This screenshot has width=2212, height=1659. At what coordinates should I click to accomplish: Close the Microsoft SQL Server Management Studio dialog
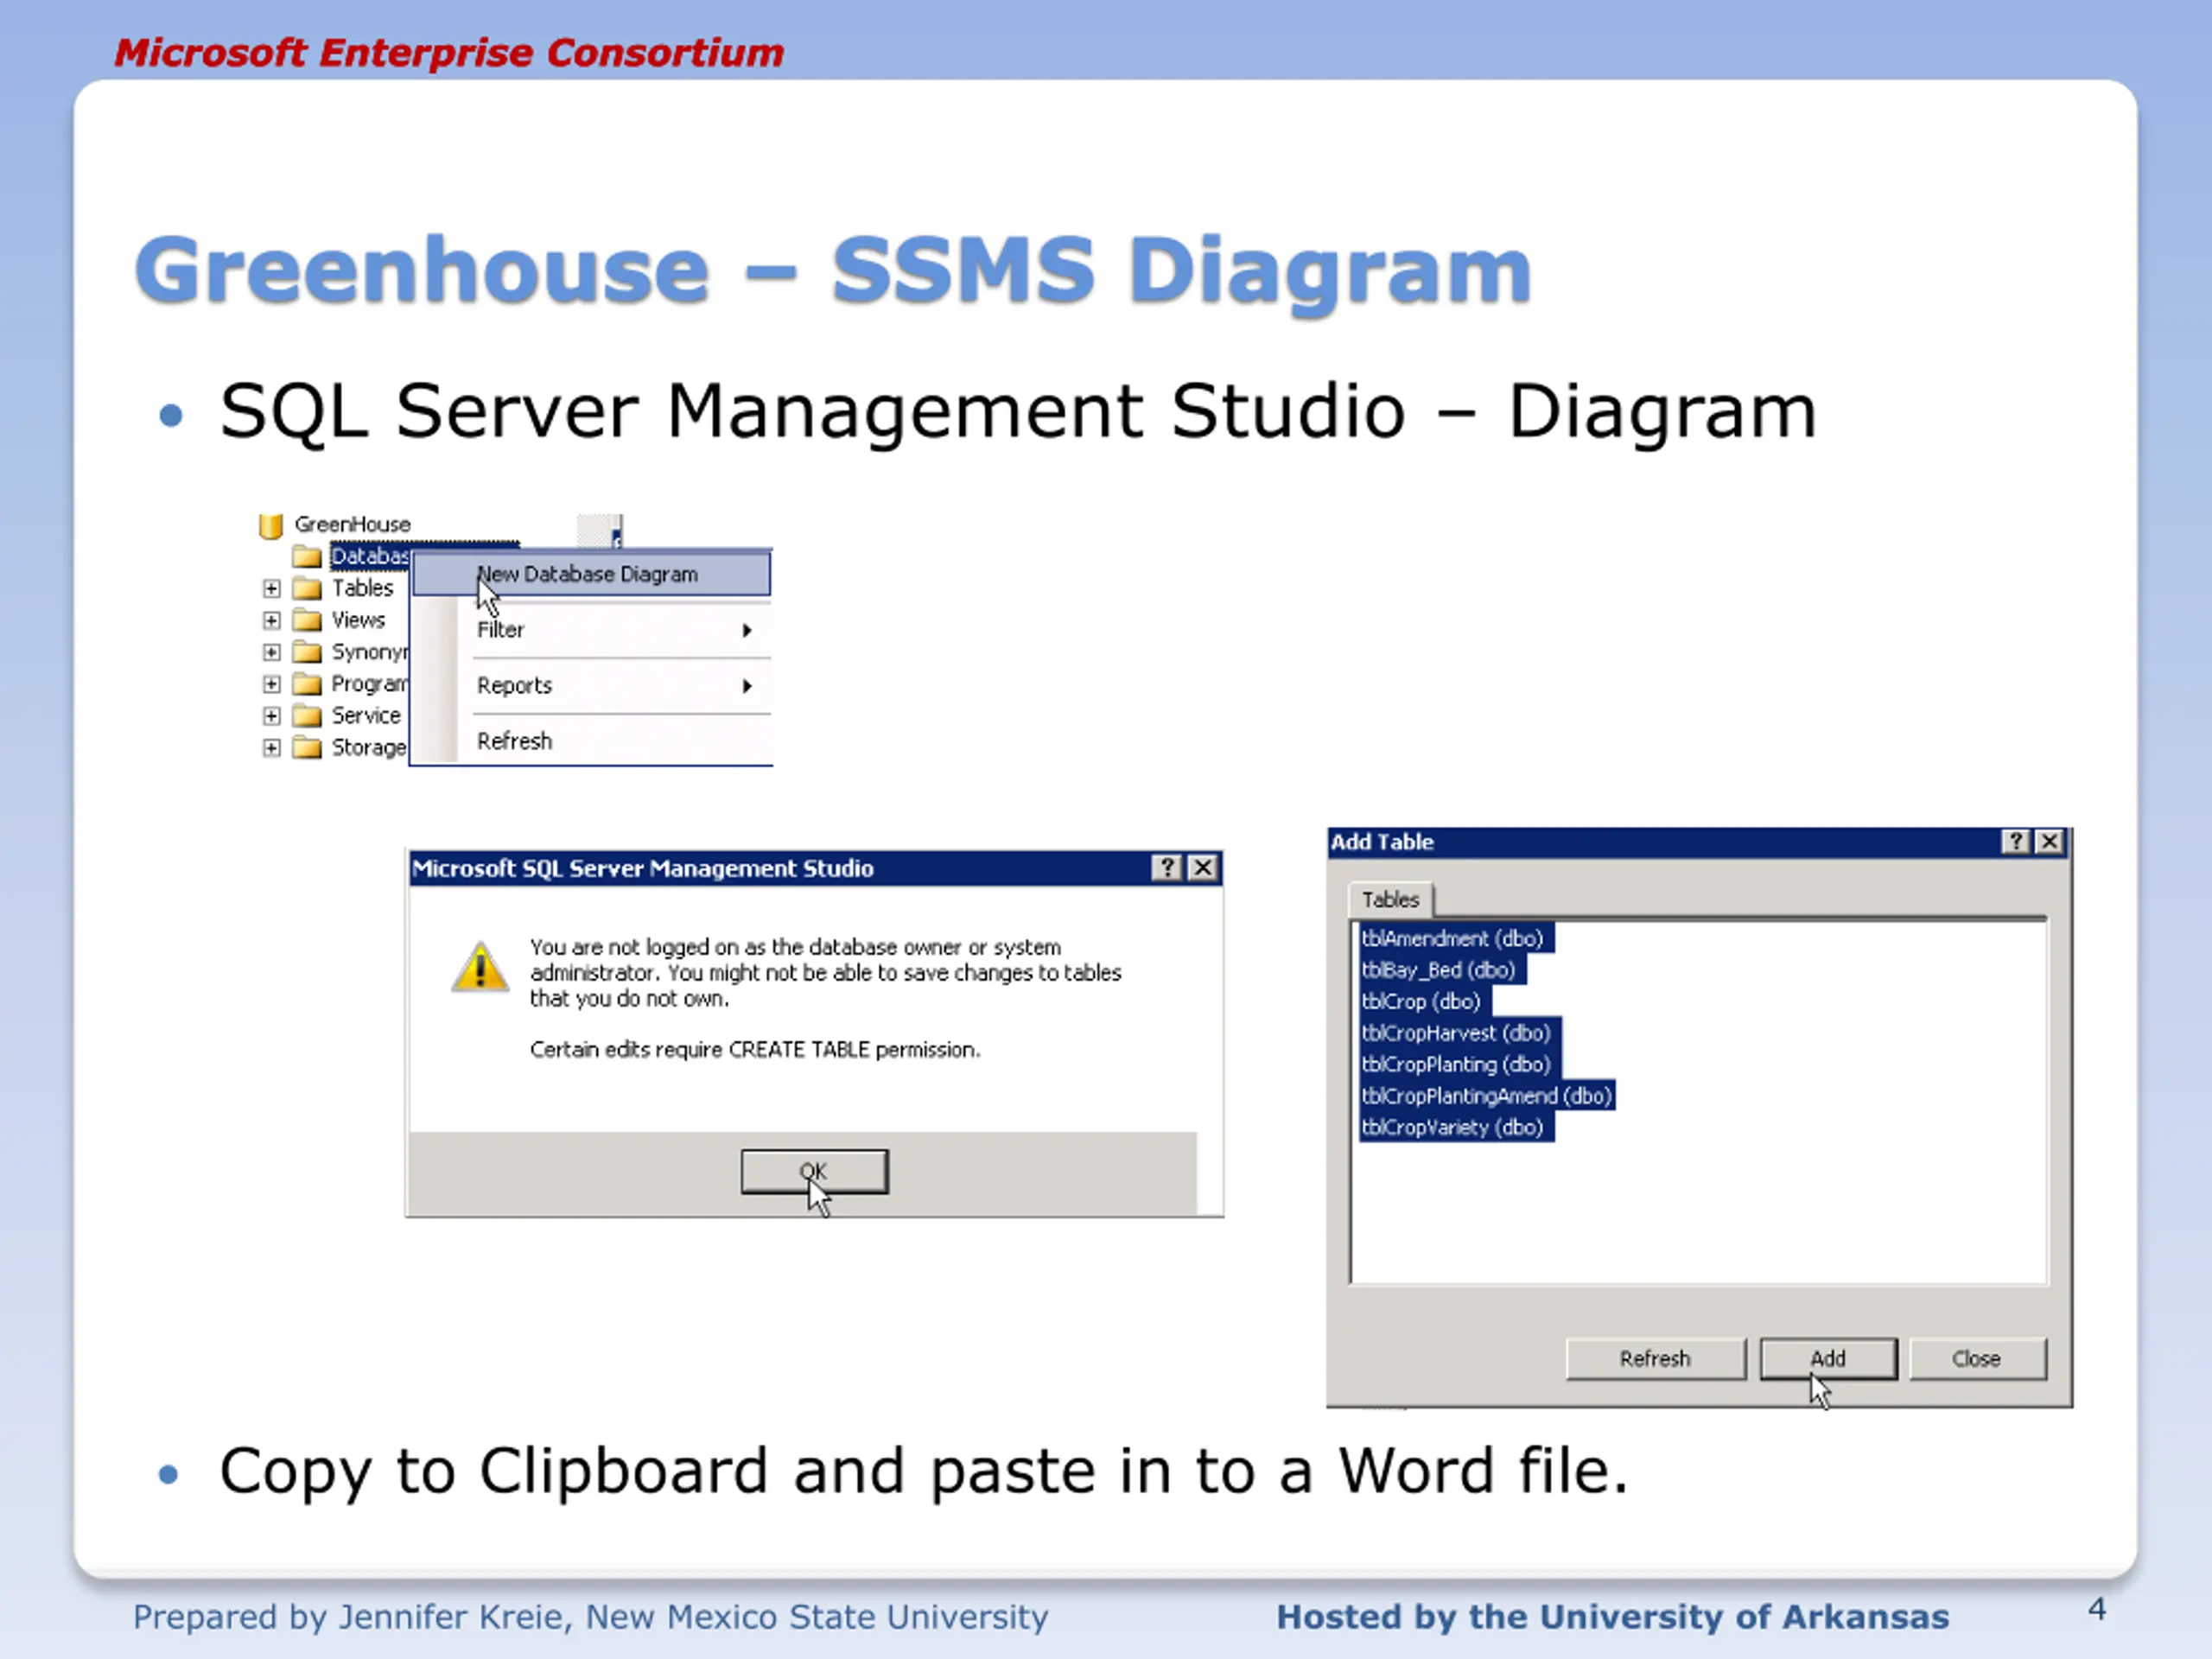1202,867
